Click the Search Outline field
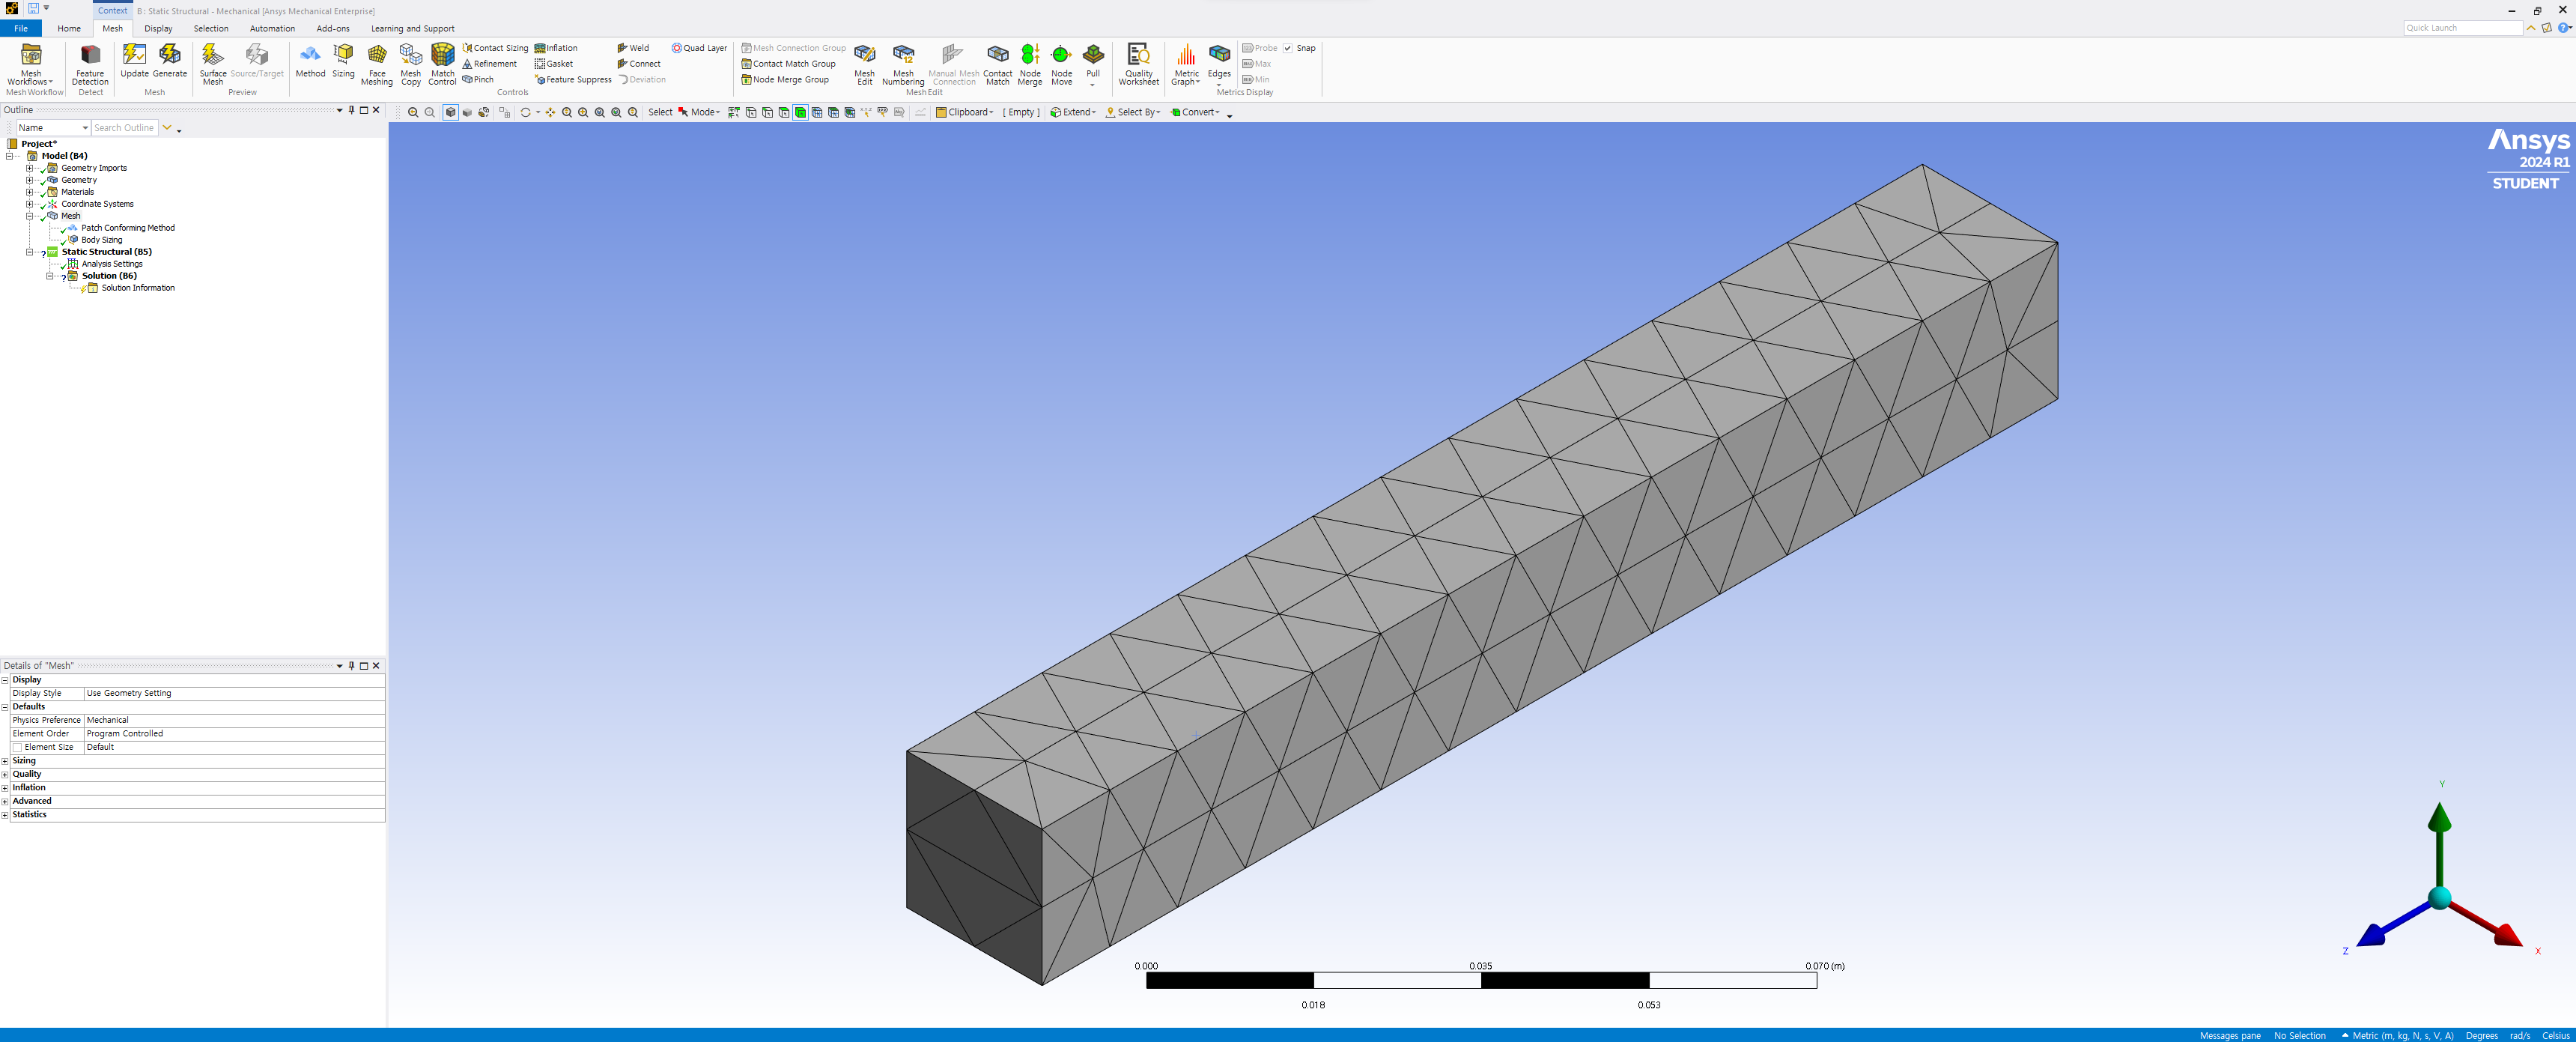Viewport: 2576px width, 1042px height. [124, 128]
